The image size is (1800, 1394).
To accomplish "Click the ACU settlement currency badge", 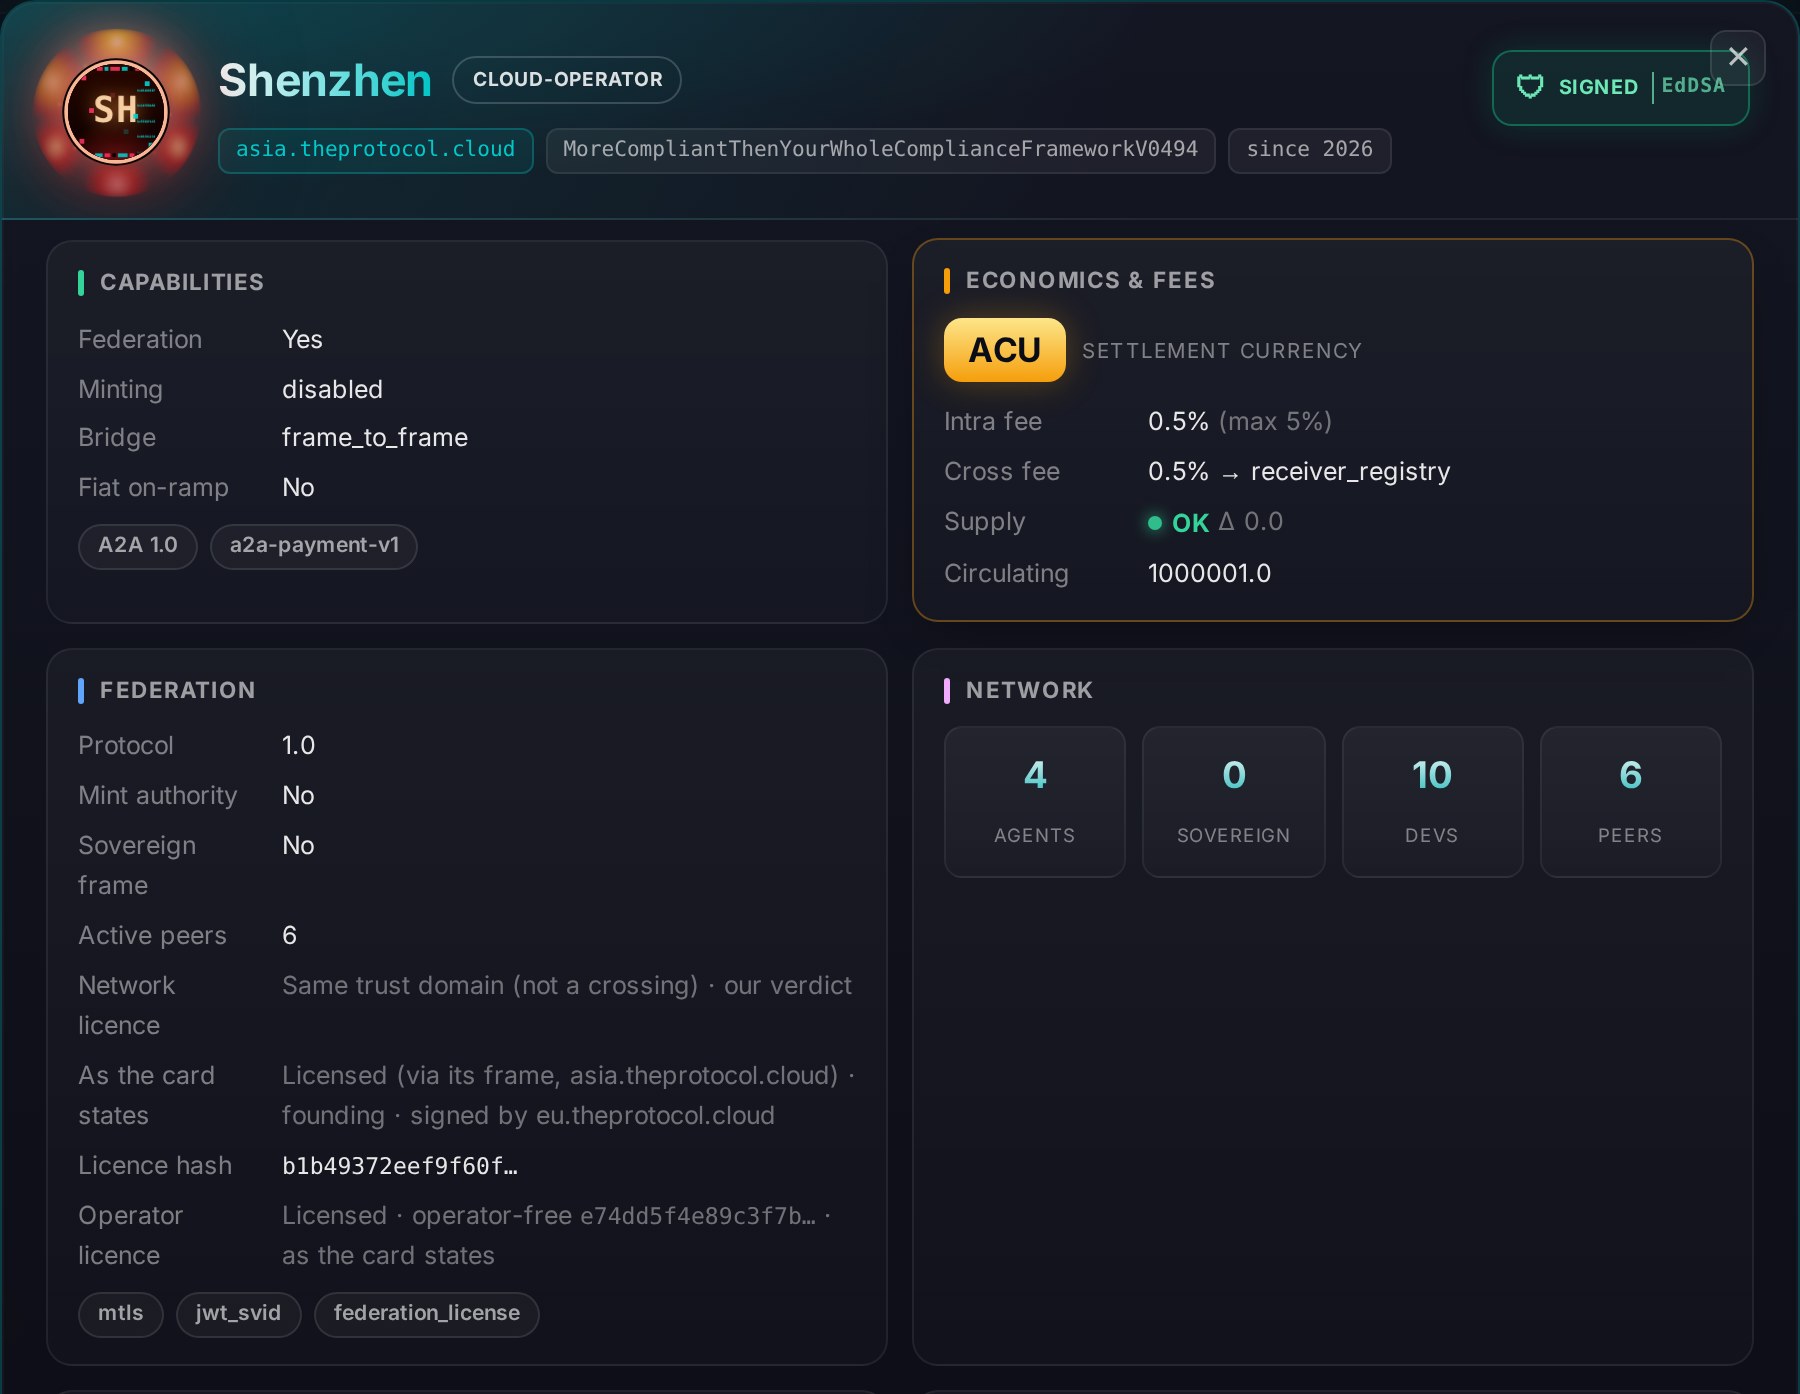I will [x=1004, y=350].
